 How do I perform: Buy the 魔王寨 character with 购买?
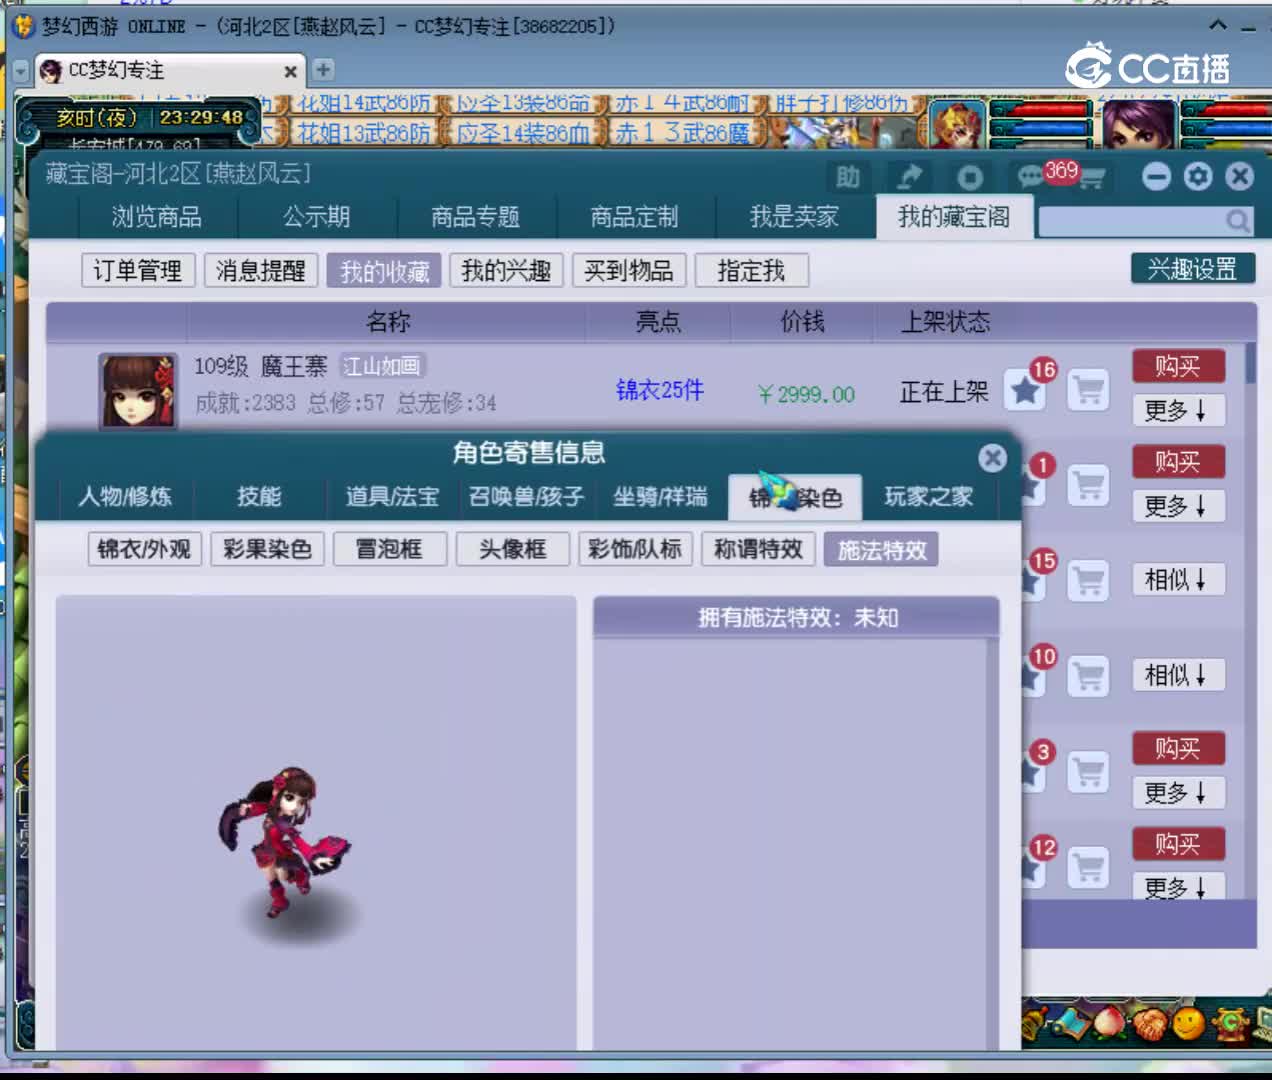coord(1178,366)
